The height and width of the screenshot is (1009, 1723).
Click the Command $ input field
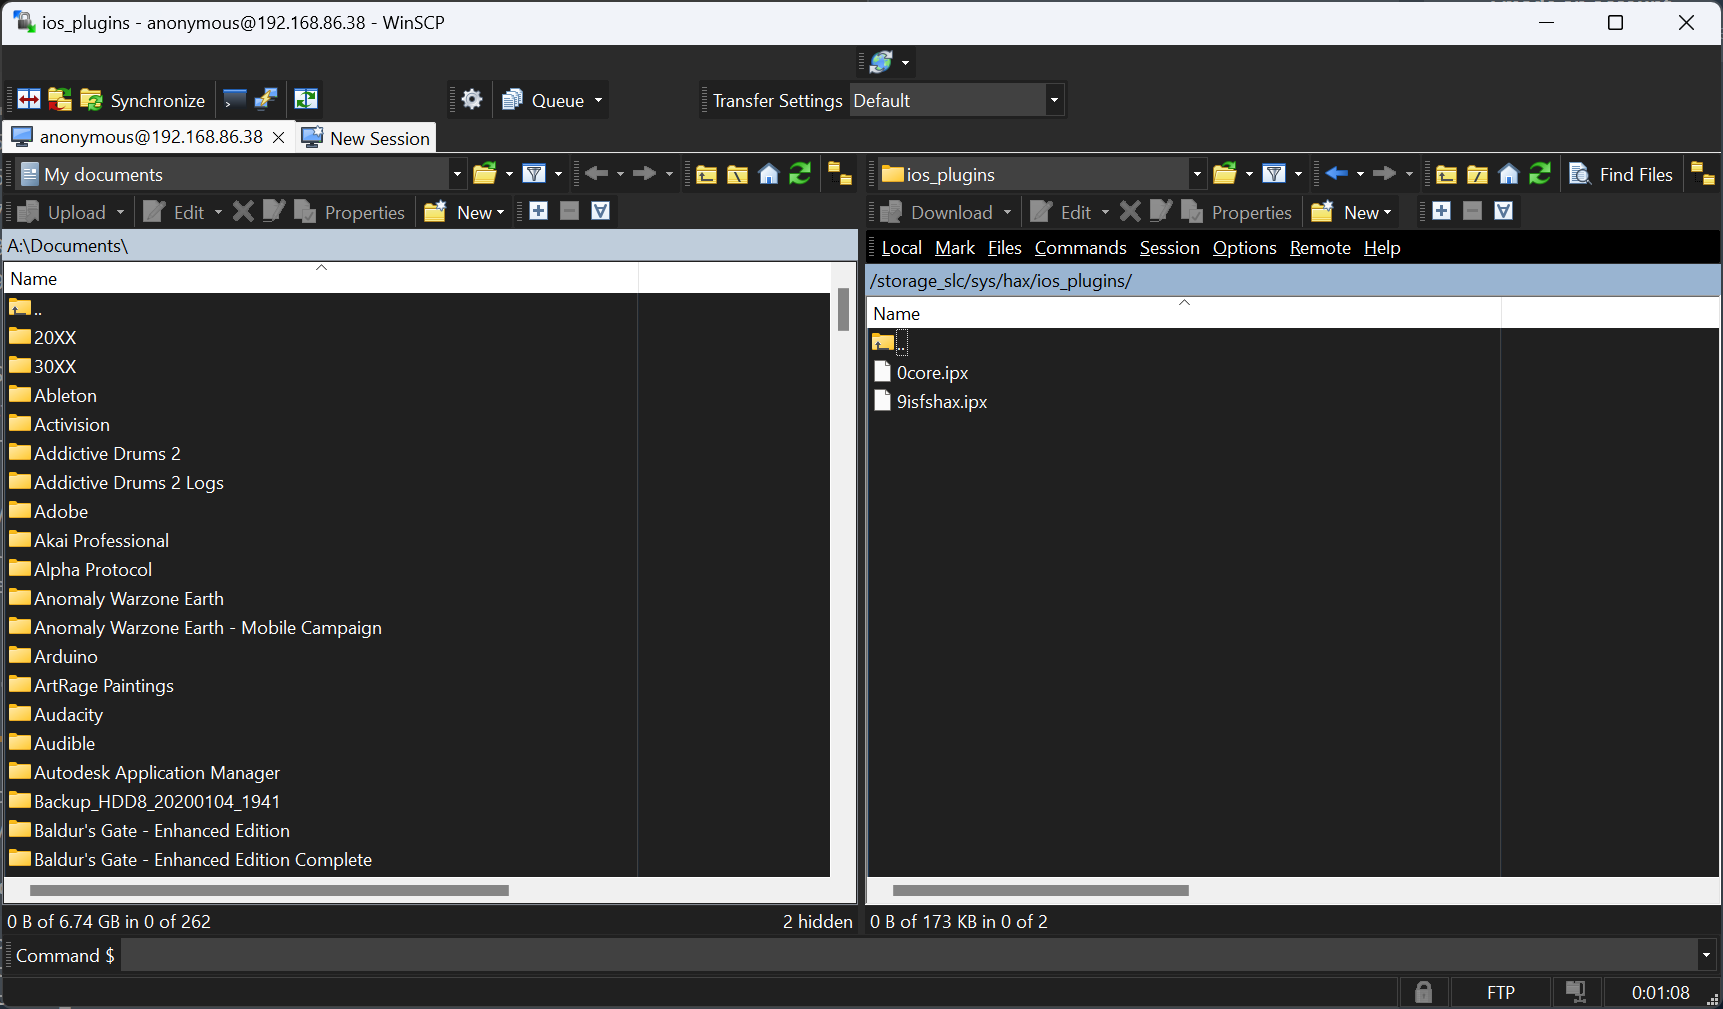(908, 956)
